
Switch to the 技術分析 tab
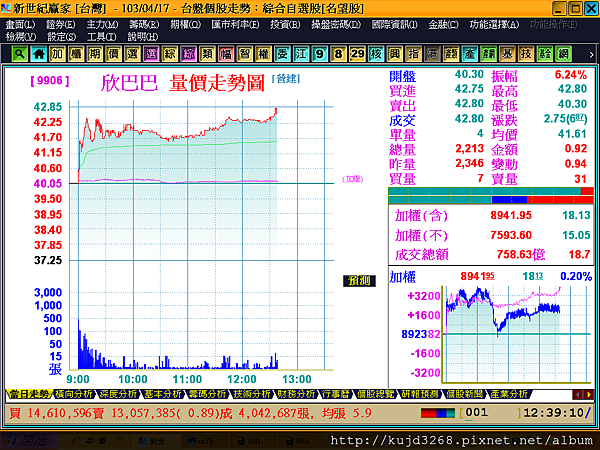[253, 394]
